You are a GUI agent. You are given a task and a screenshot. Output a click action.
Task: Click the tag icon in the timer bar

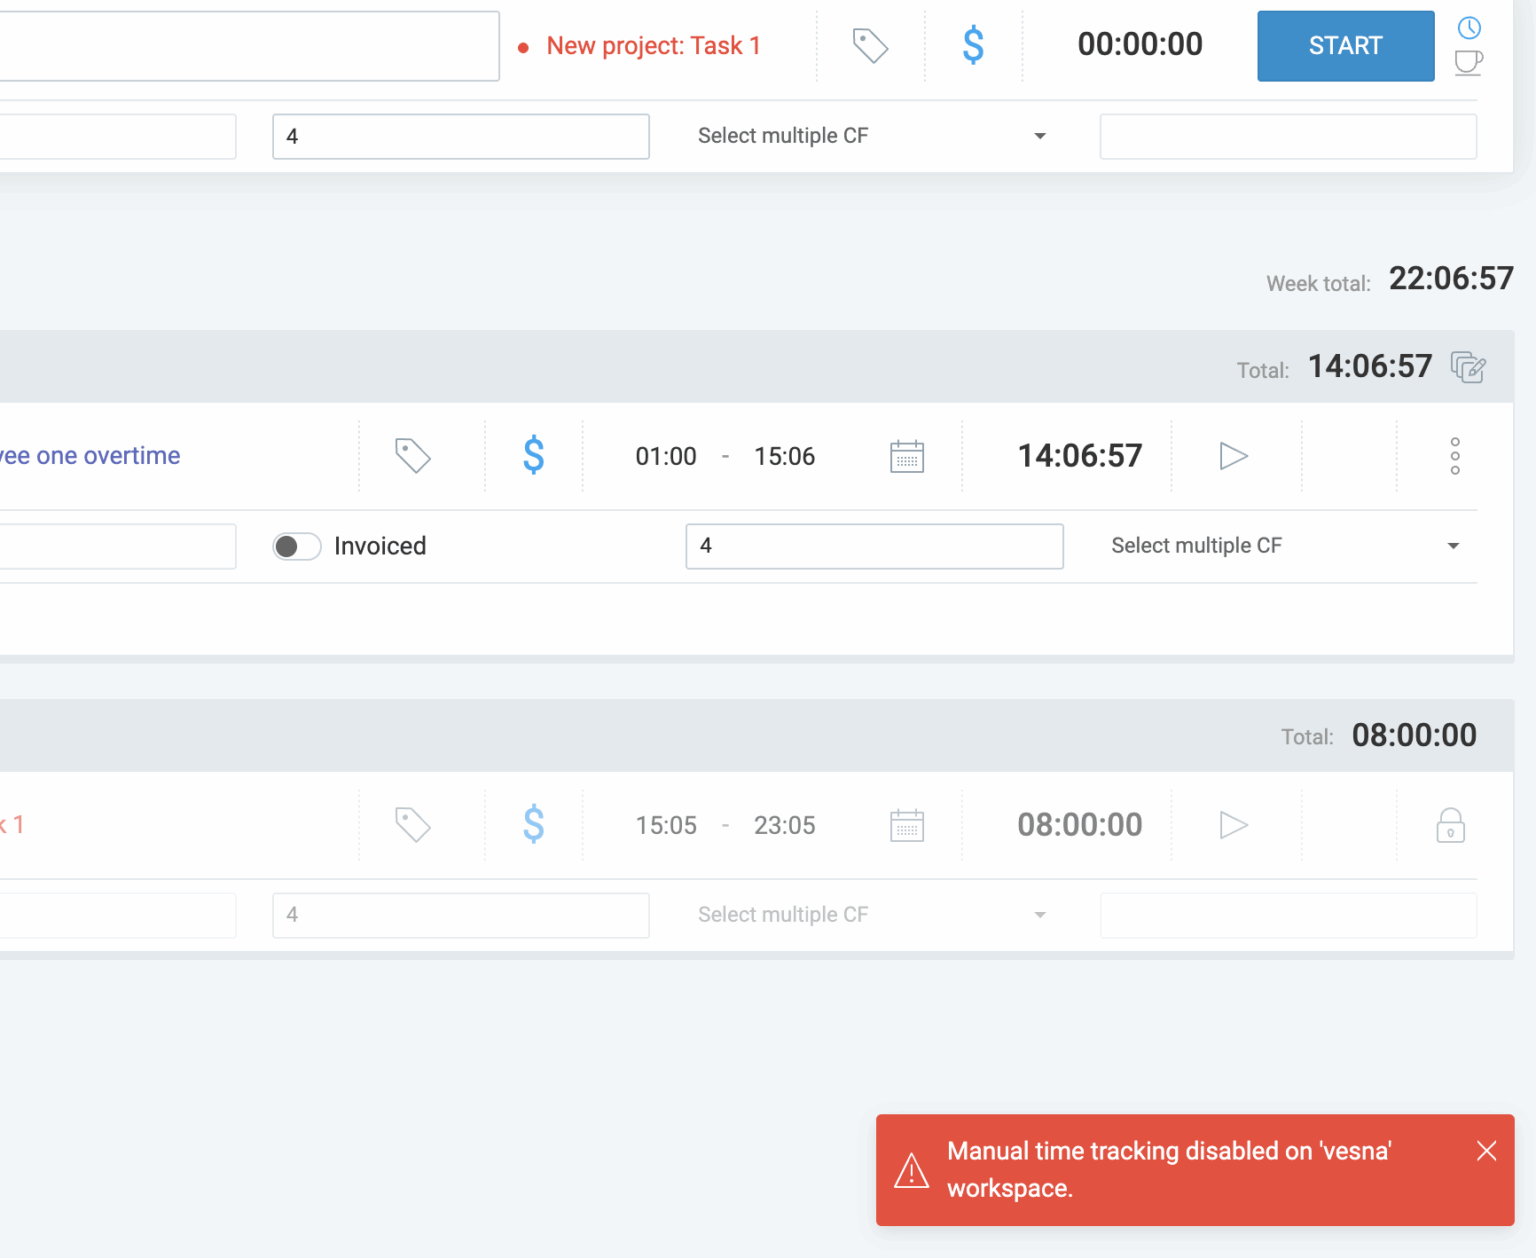pyautogui.click(x=870, y=46)
